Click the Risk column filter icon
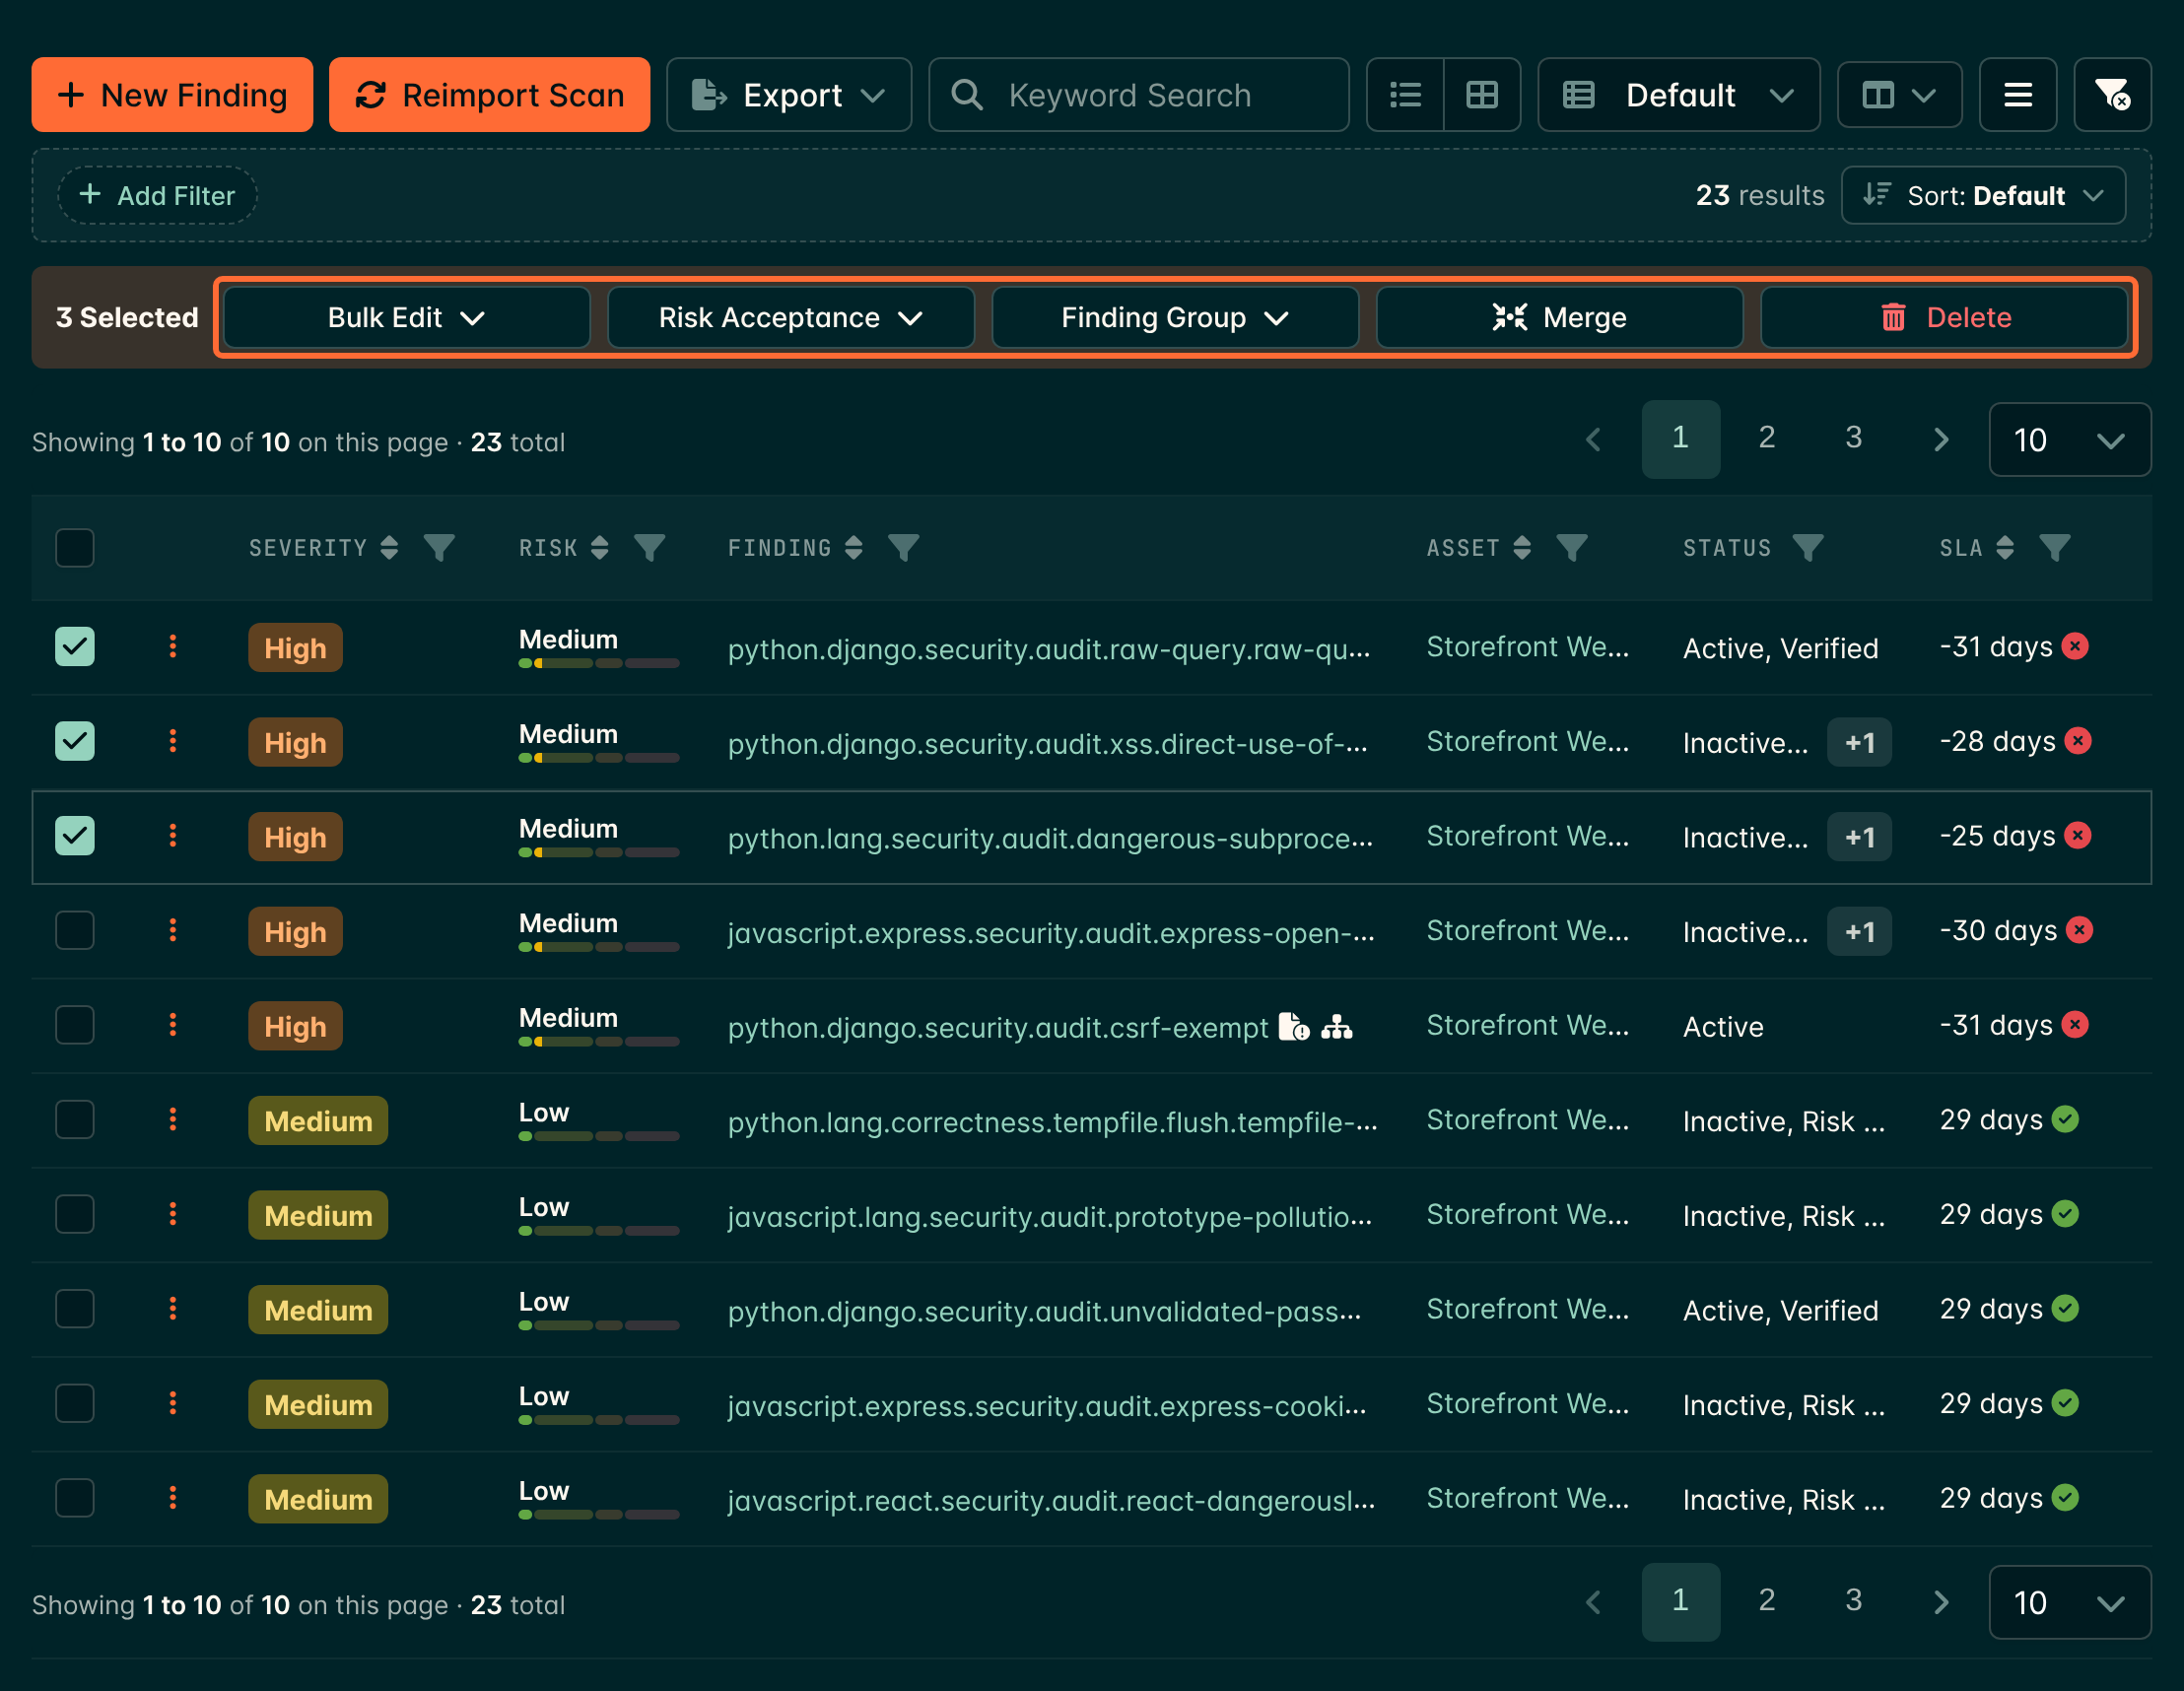The width and height of the screenshot is (2184, 1691). click(x=649, y=547)
